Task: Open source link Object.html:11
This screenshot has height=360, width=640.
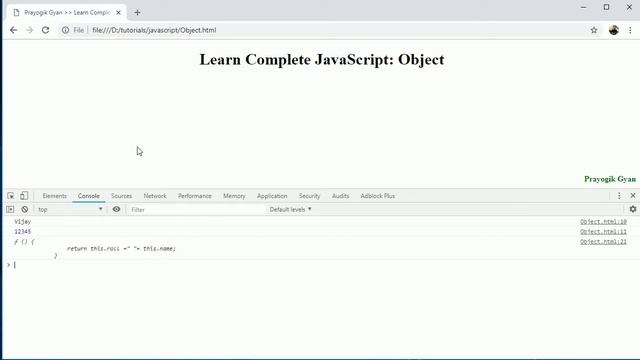Action: (603, 231)
